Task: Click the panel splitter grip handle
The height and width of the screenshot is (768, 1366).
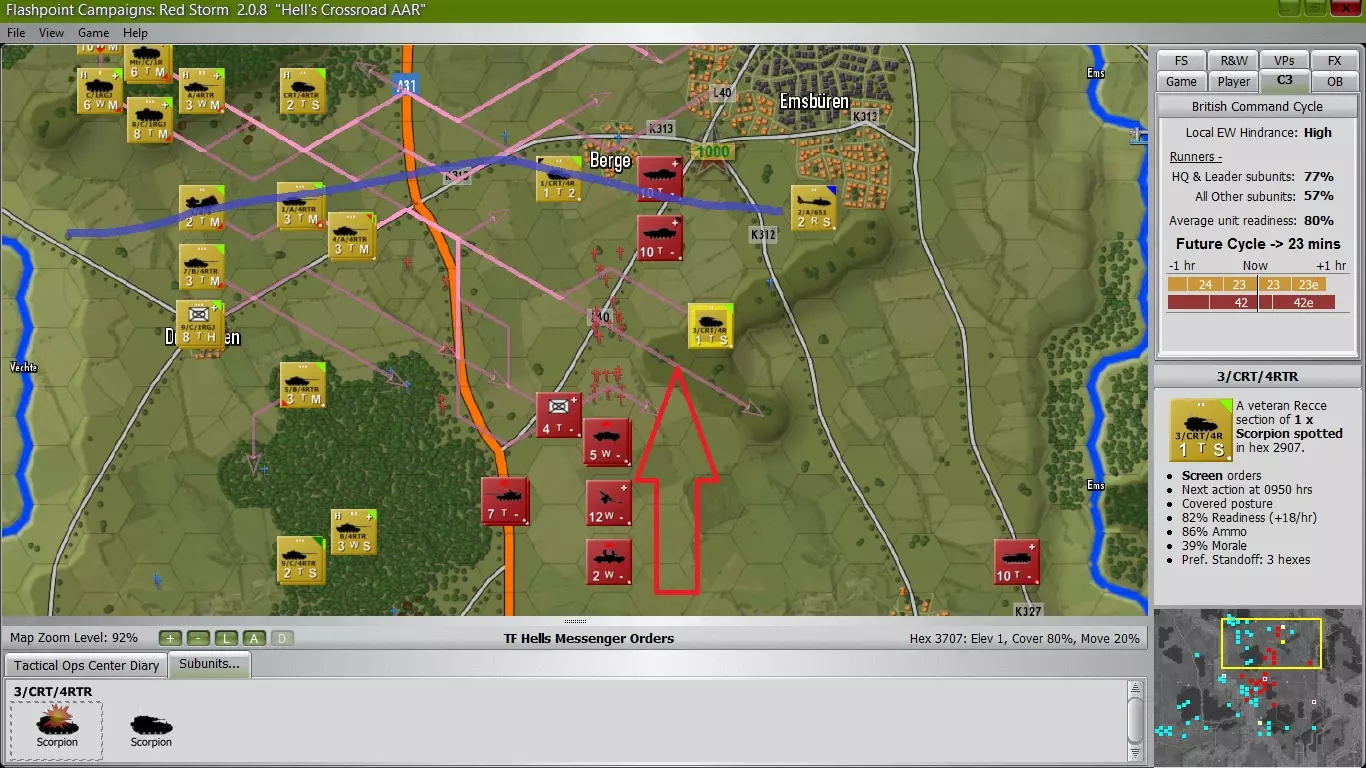Action: tap(574, 621)
